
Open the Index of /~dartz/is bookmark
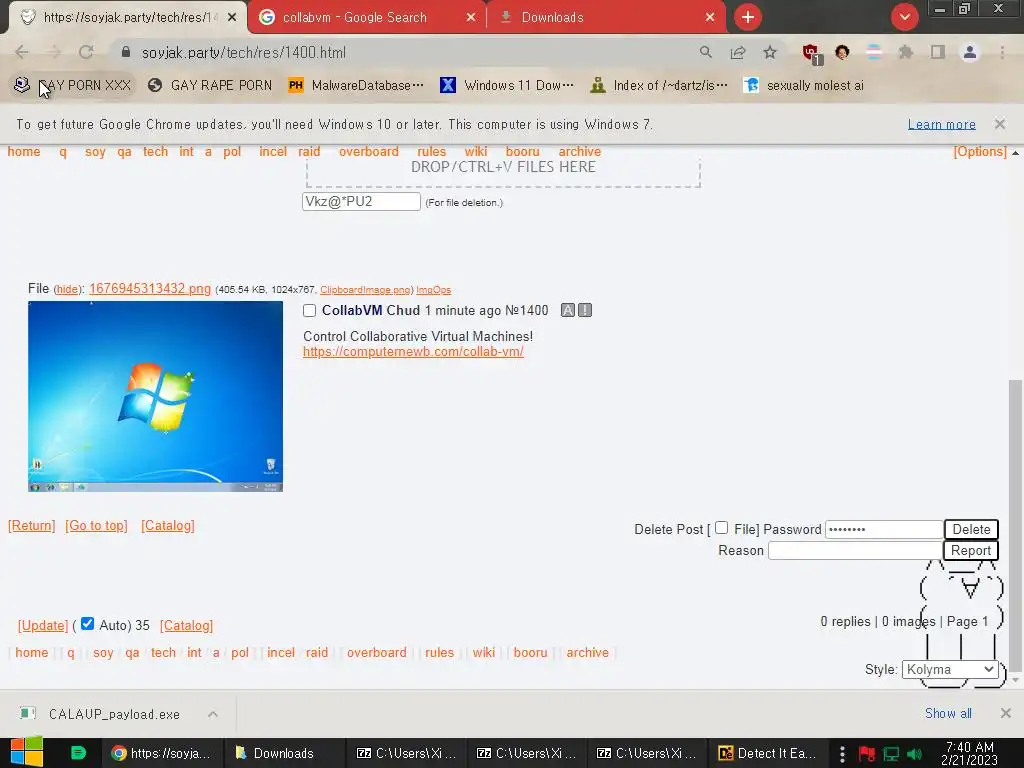point(659,86)
